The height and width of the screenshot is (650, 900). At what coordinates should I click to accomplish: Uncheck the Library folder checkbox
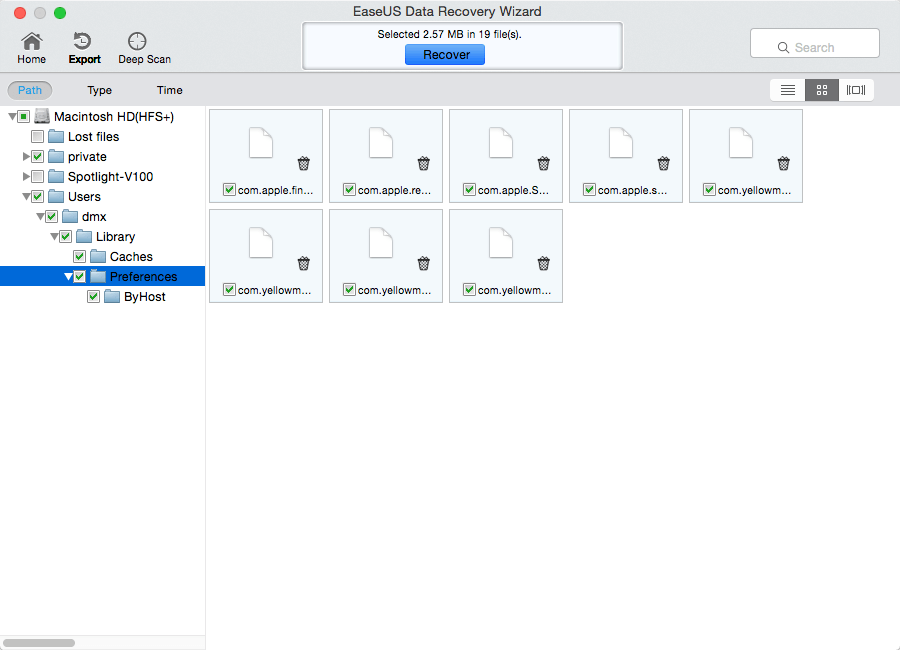66,237
